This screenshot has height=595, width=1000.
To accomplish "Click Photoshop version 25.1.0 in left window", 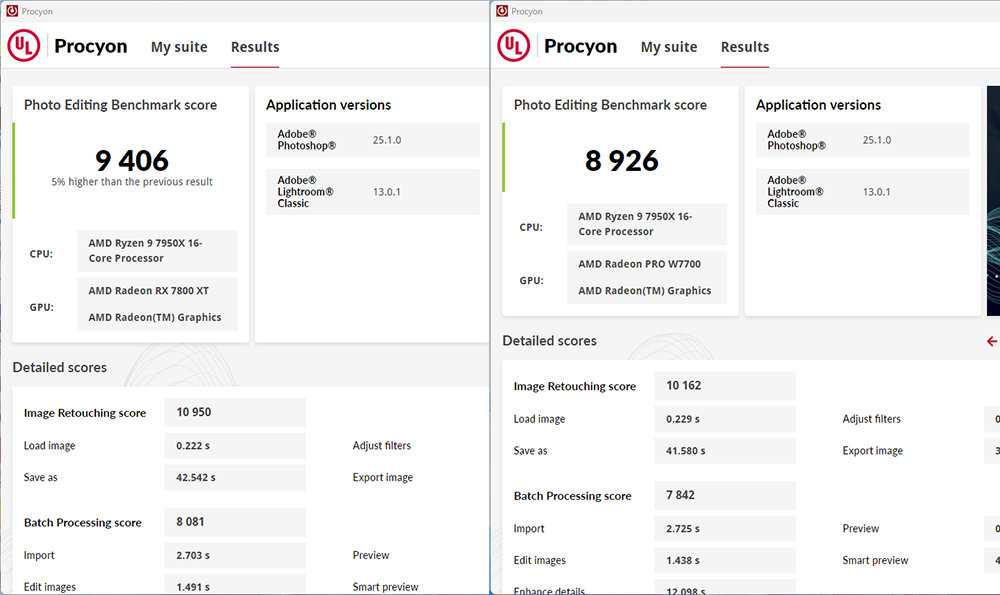I will 386,140.
